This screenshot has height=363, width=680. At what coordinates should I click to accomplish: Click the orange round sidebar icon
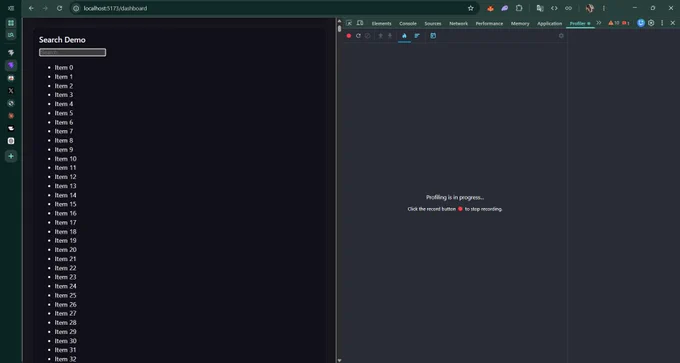pyautogui.click(x=11, y=116)
